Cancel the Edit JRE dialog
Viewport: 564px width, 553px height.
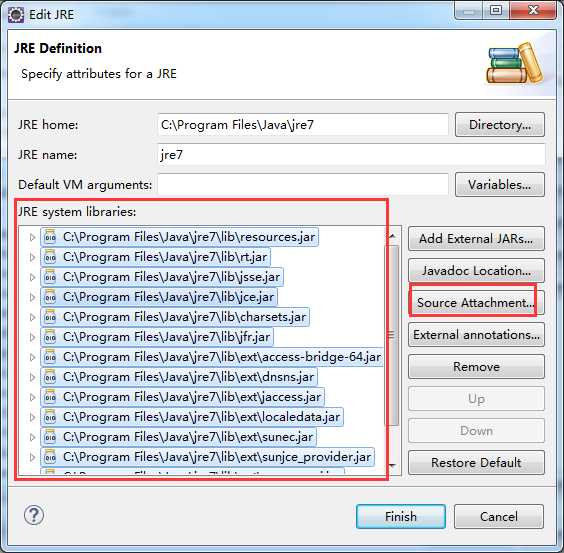pos(499,516)
